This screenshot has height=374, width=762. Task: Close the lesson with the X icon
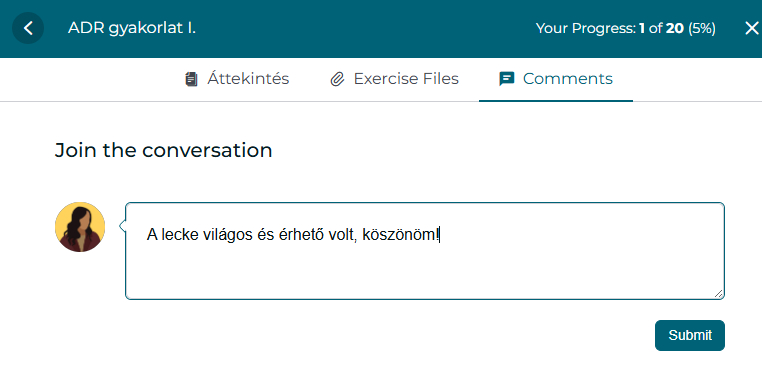coord(751,28)
